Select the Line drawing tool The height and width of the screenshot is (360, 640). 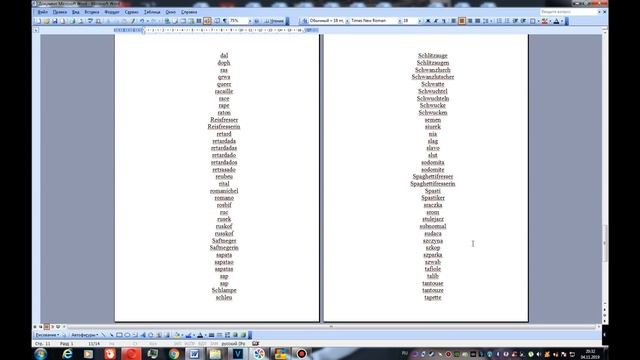103,335
